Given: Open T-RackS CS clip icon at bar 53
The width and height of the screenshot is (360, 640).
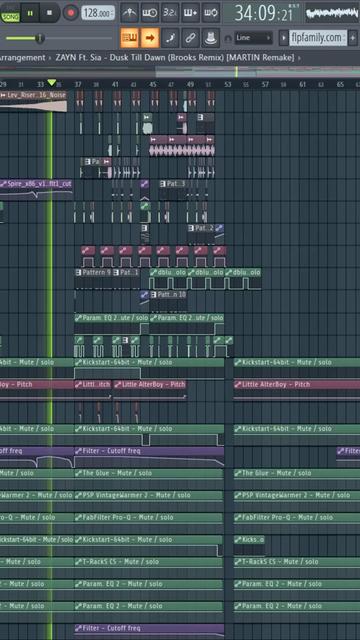Looking at the screenshot, I should coord(238,562).
